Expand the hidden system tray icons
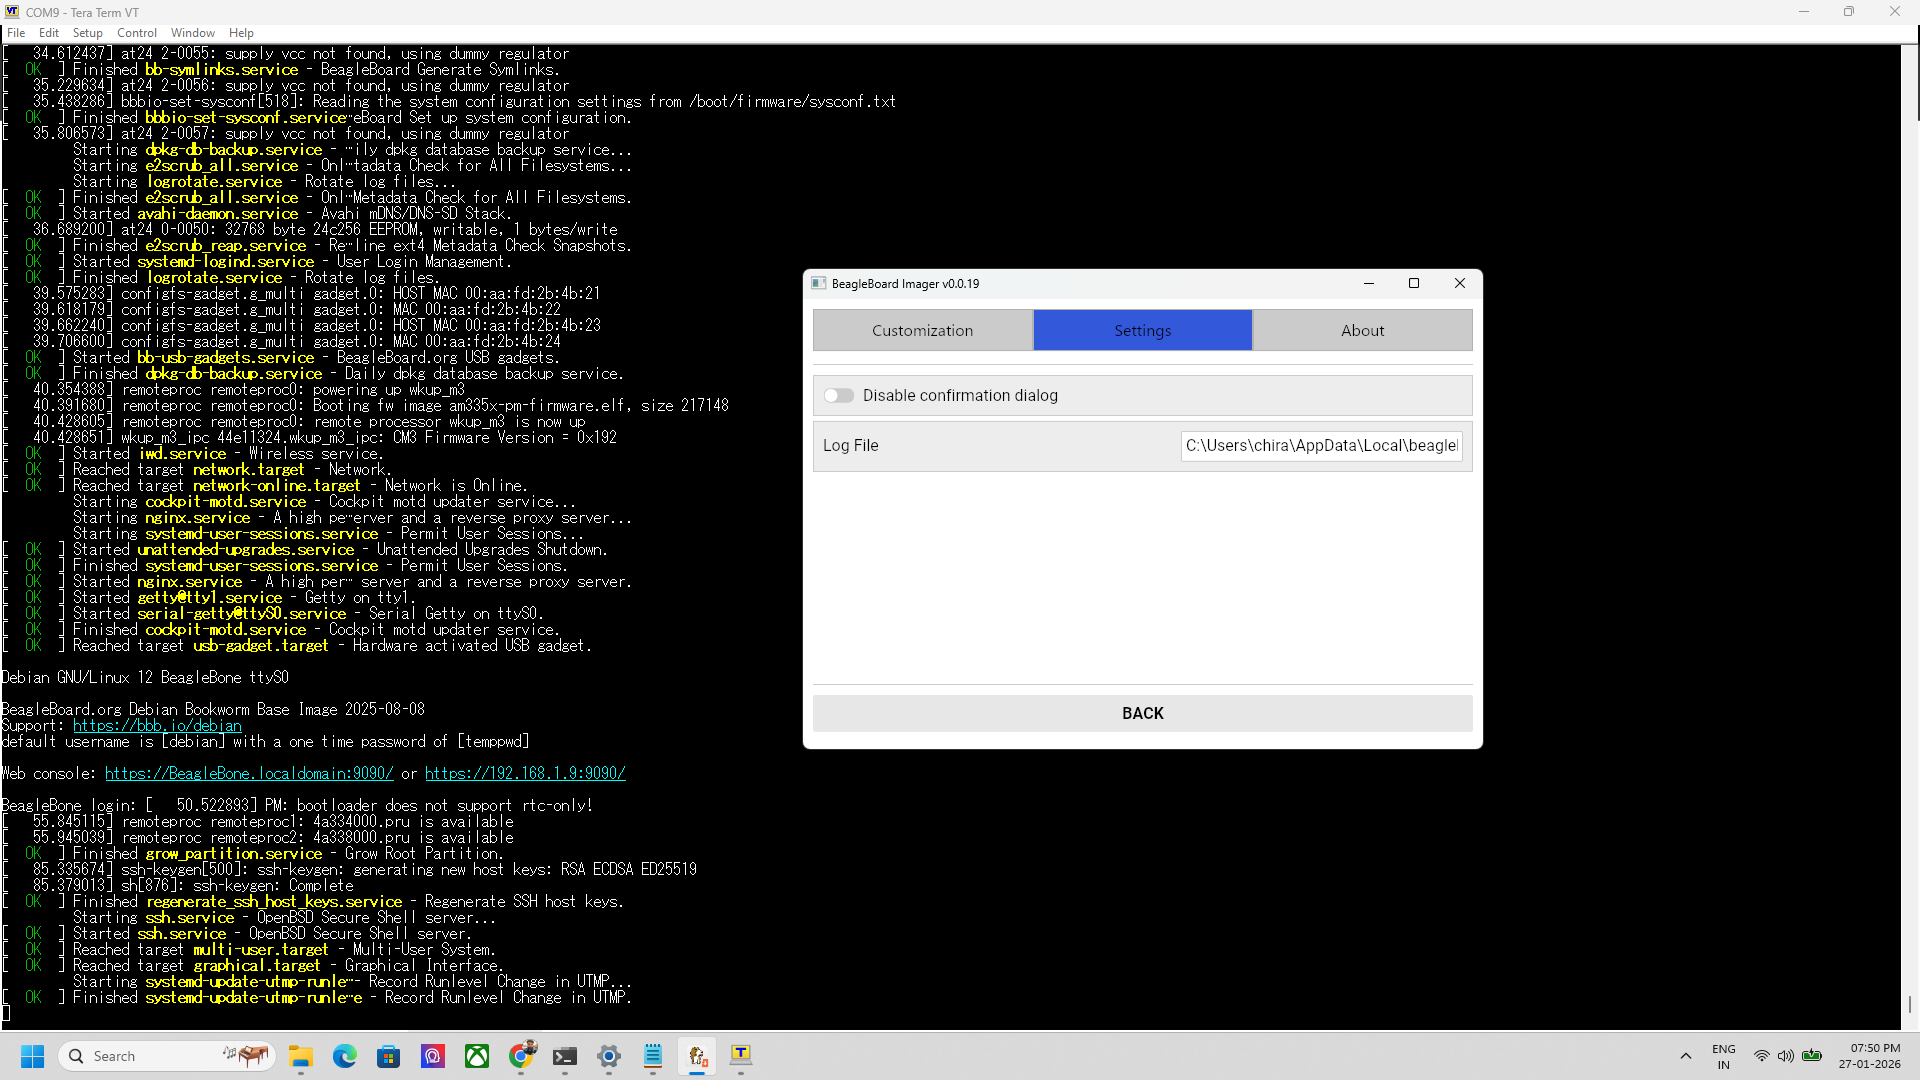 1686,1056
